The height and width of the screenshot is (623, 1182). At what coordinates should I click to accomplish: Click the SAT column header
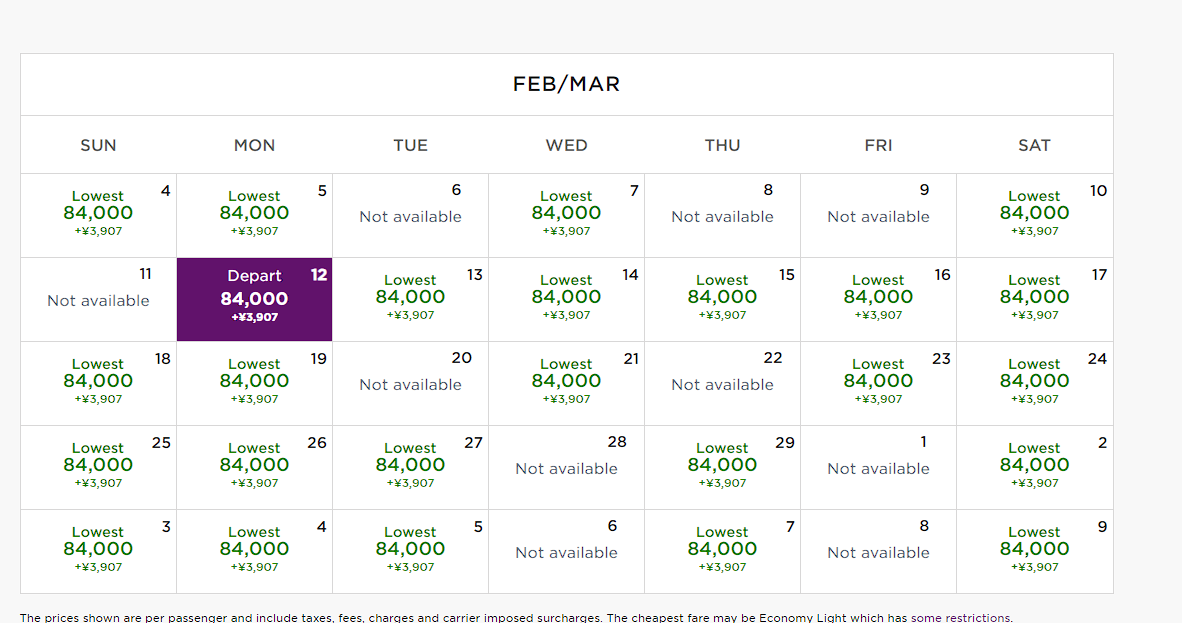(1035, 145)
